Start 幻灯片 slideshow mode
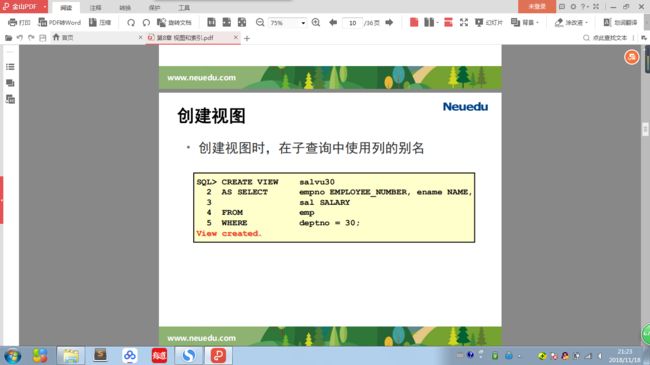Viewport: 650px width, 365px height. coord(489,22)
